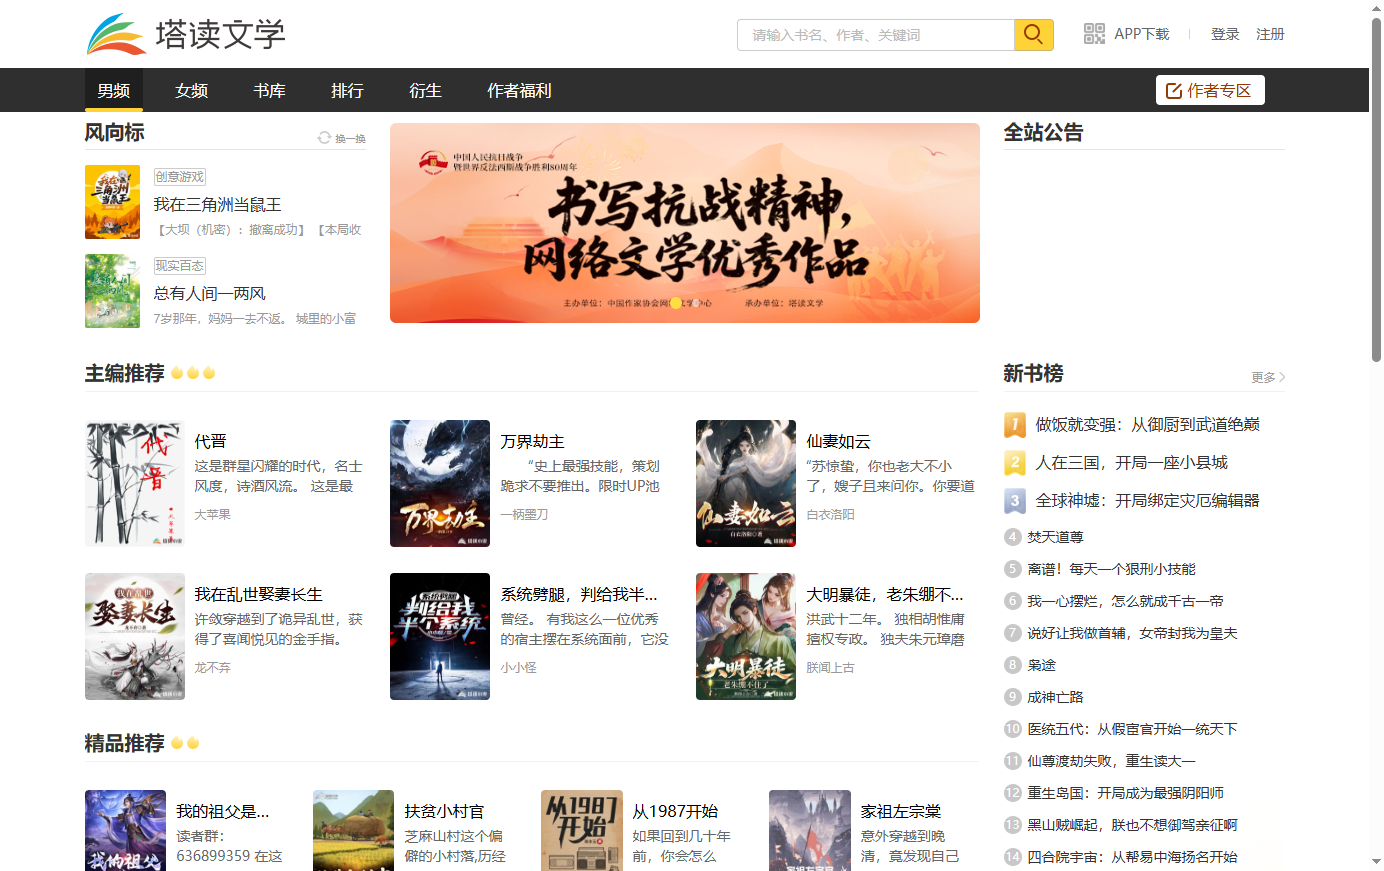The height and width of the screenshot is (871, 1384).
Task: Open 人在三国，开局一座小县城
Action: (x=1131, y=463)
